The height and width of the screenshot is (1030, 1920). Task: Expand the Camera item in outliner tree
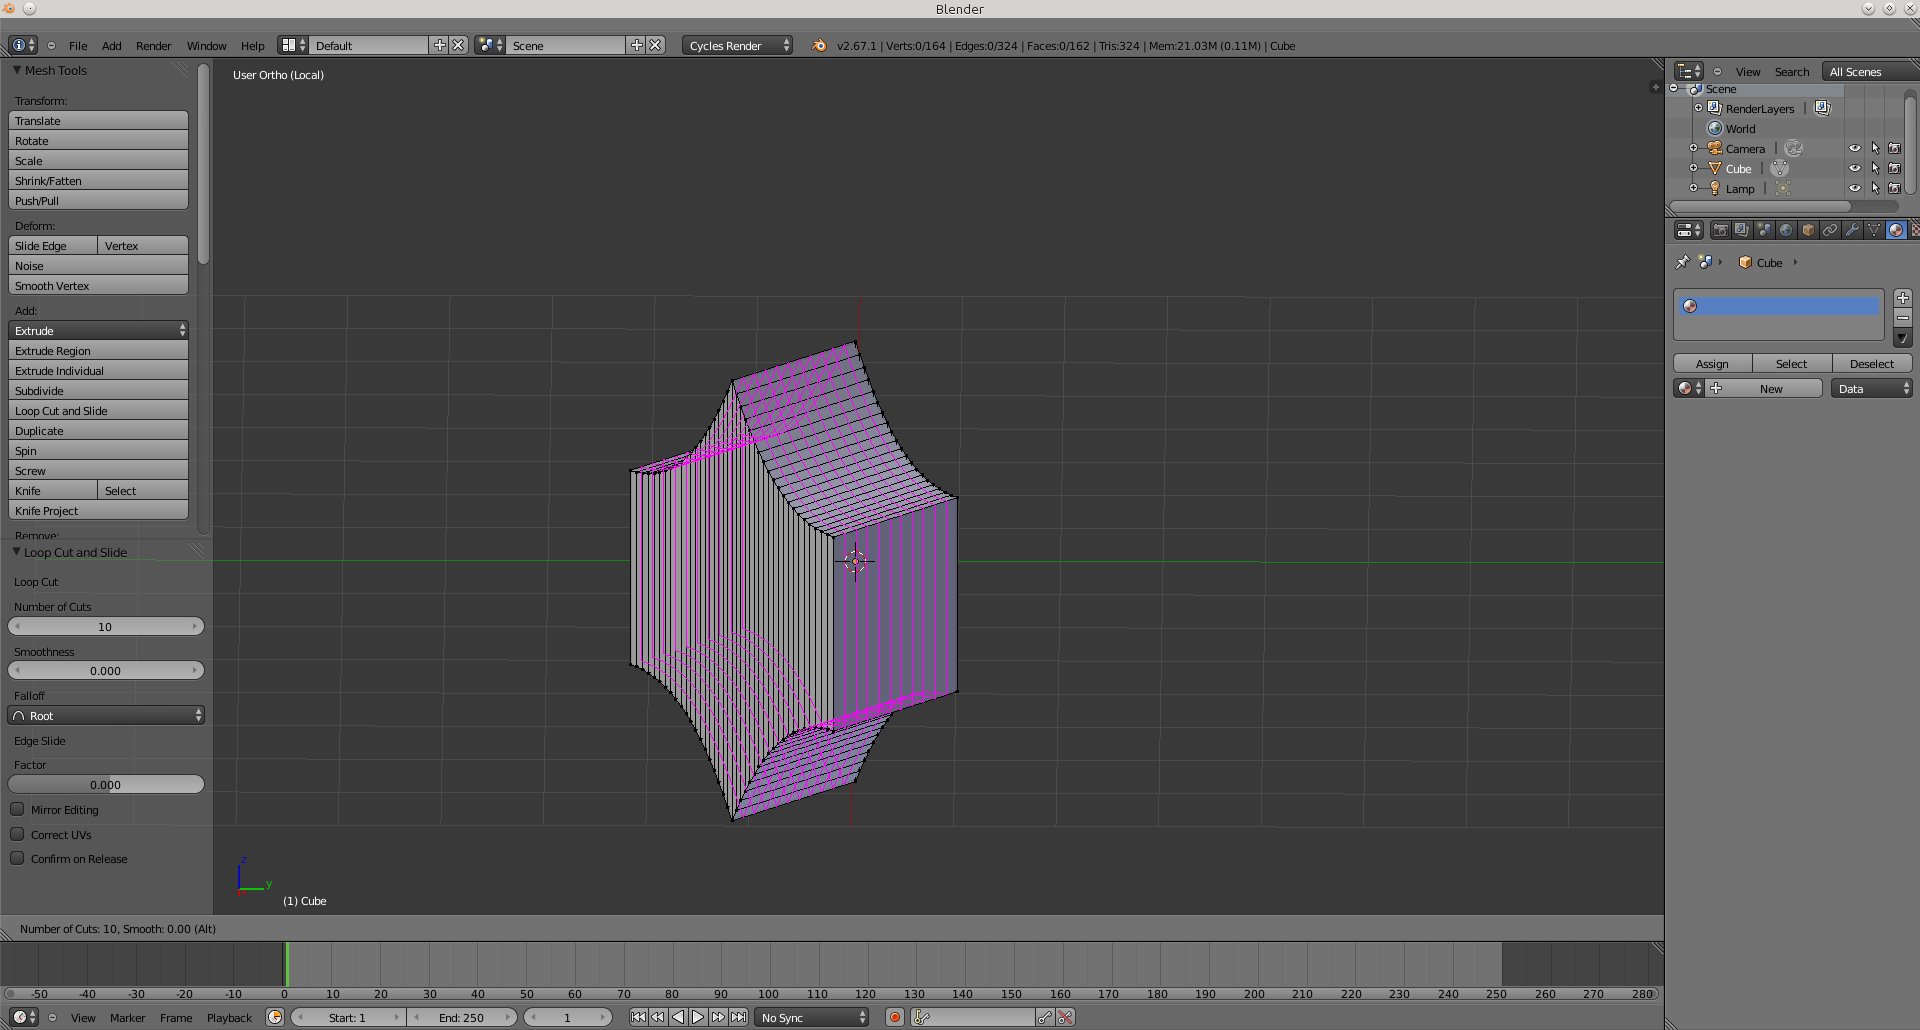(x=1693, y=148)
